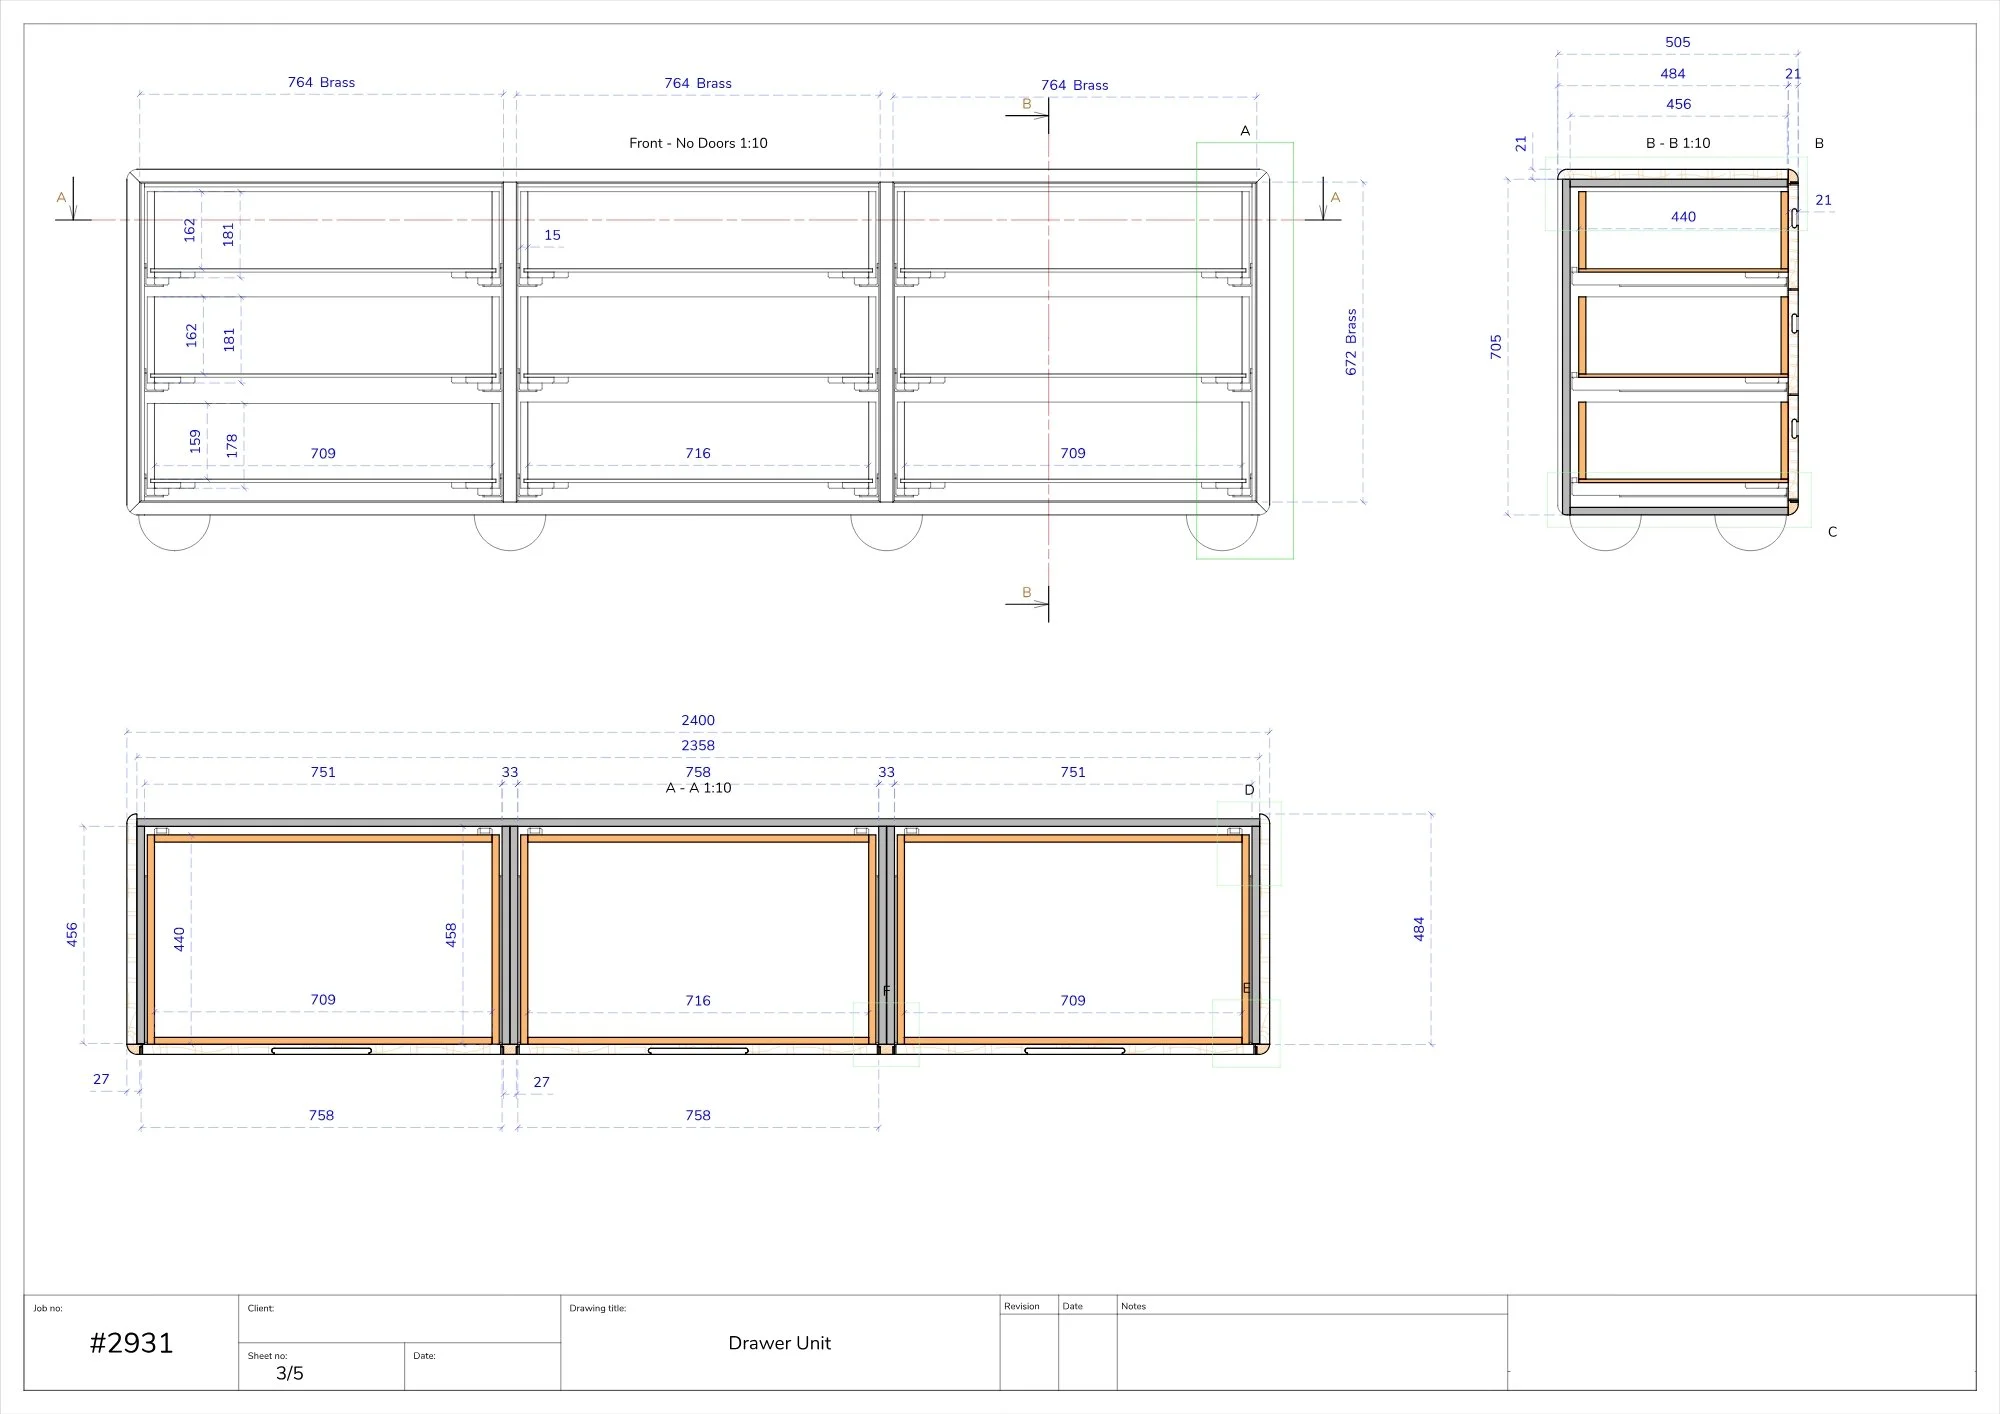
Task: Click job number #2931 in title block
Action: click(x=131, y=1343)
